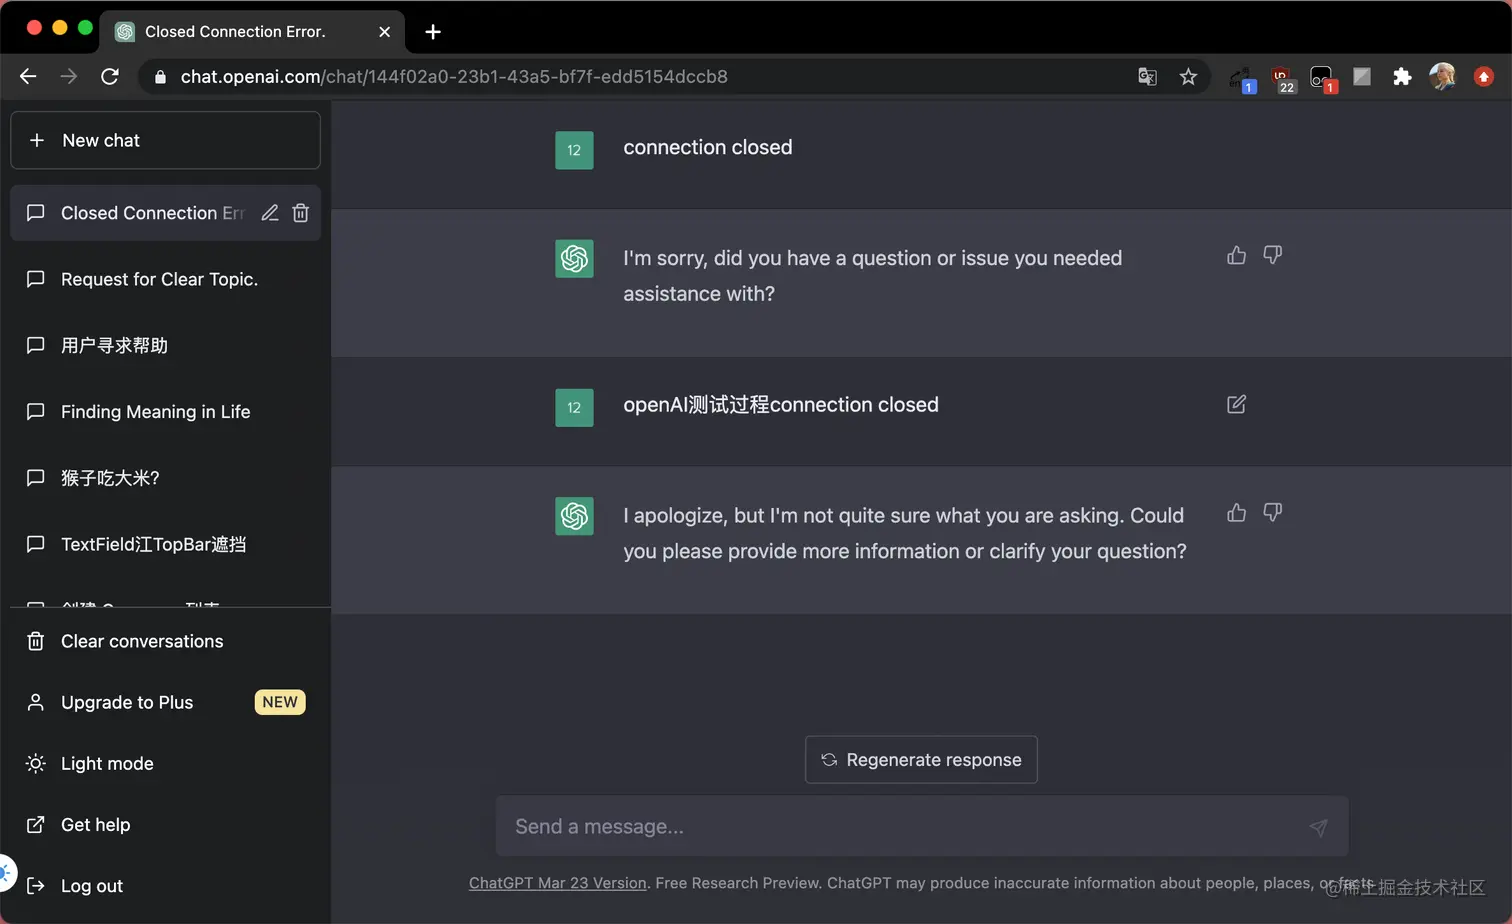Bookmark this page with the star icon
The image size is (1512, 924).
coord(1188,77)
